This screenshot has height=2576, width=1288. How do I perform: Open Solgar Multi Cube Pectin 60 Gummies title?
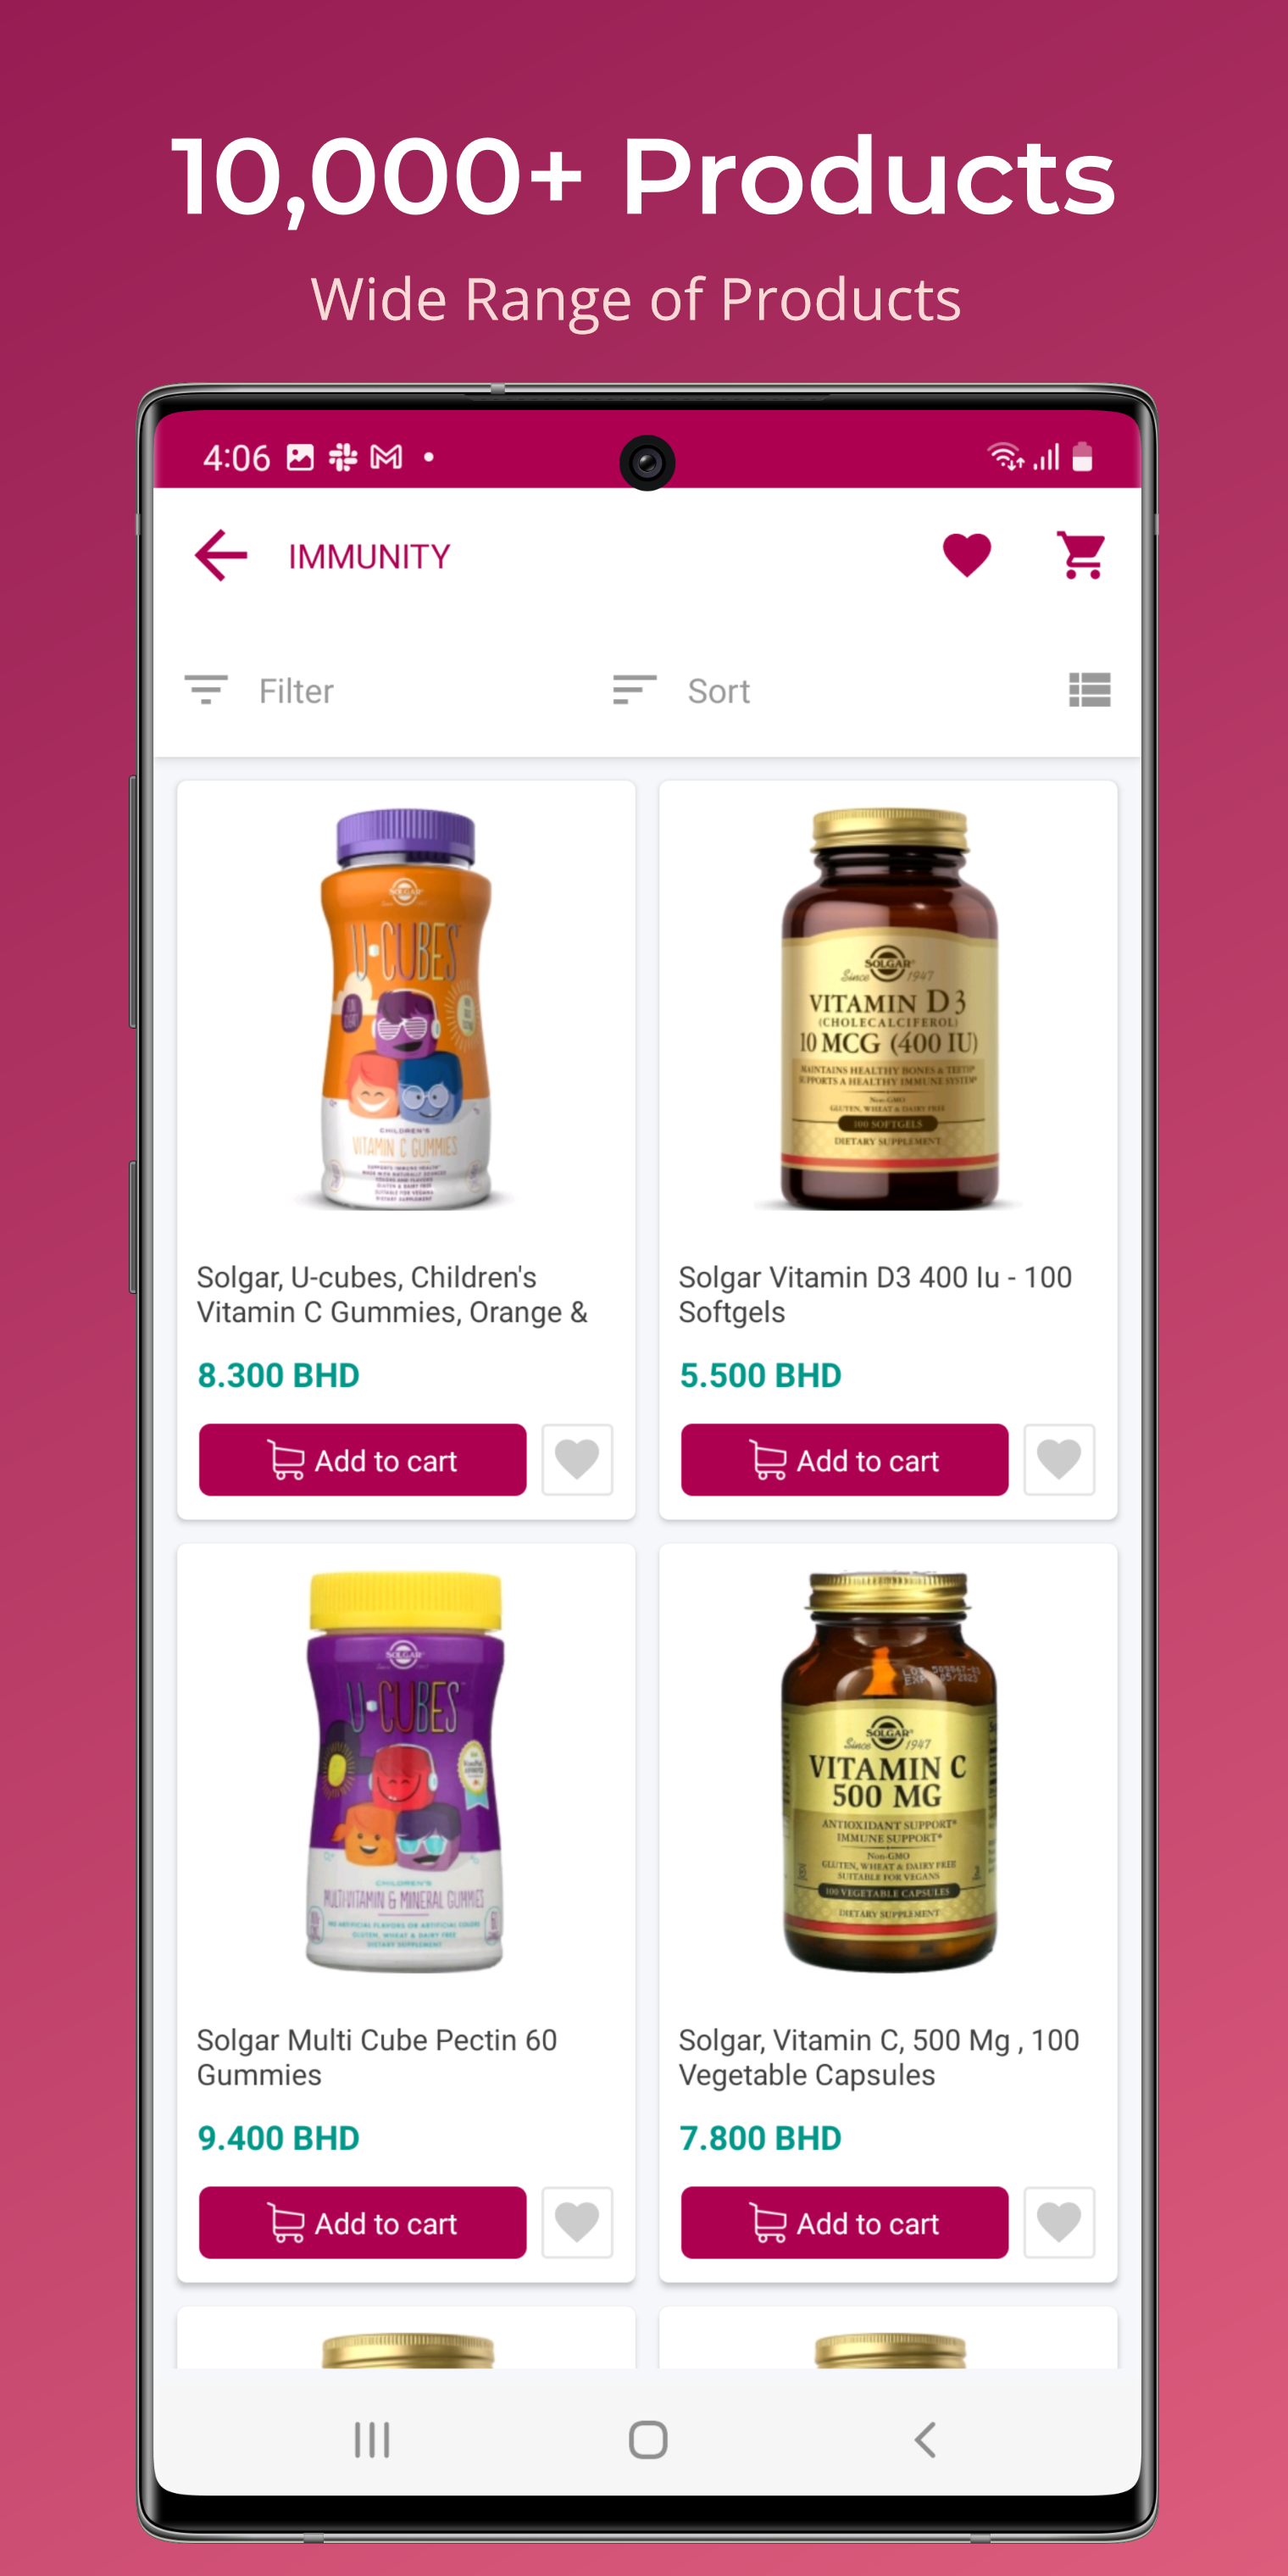pyautogui.click(x=377, y=2057)
